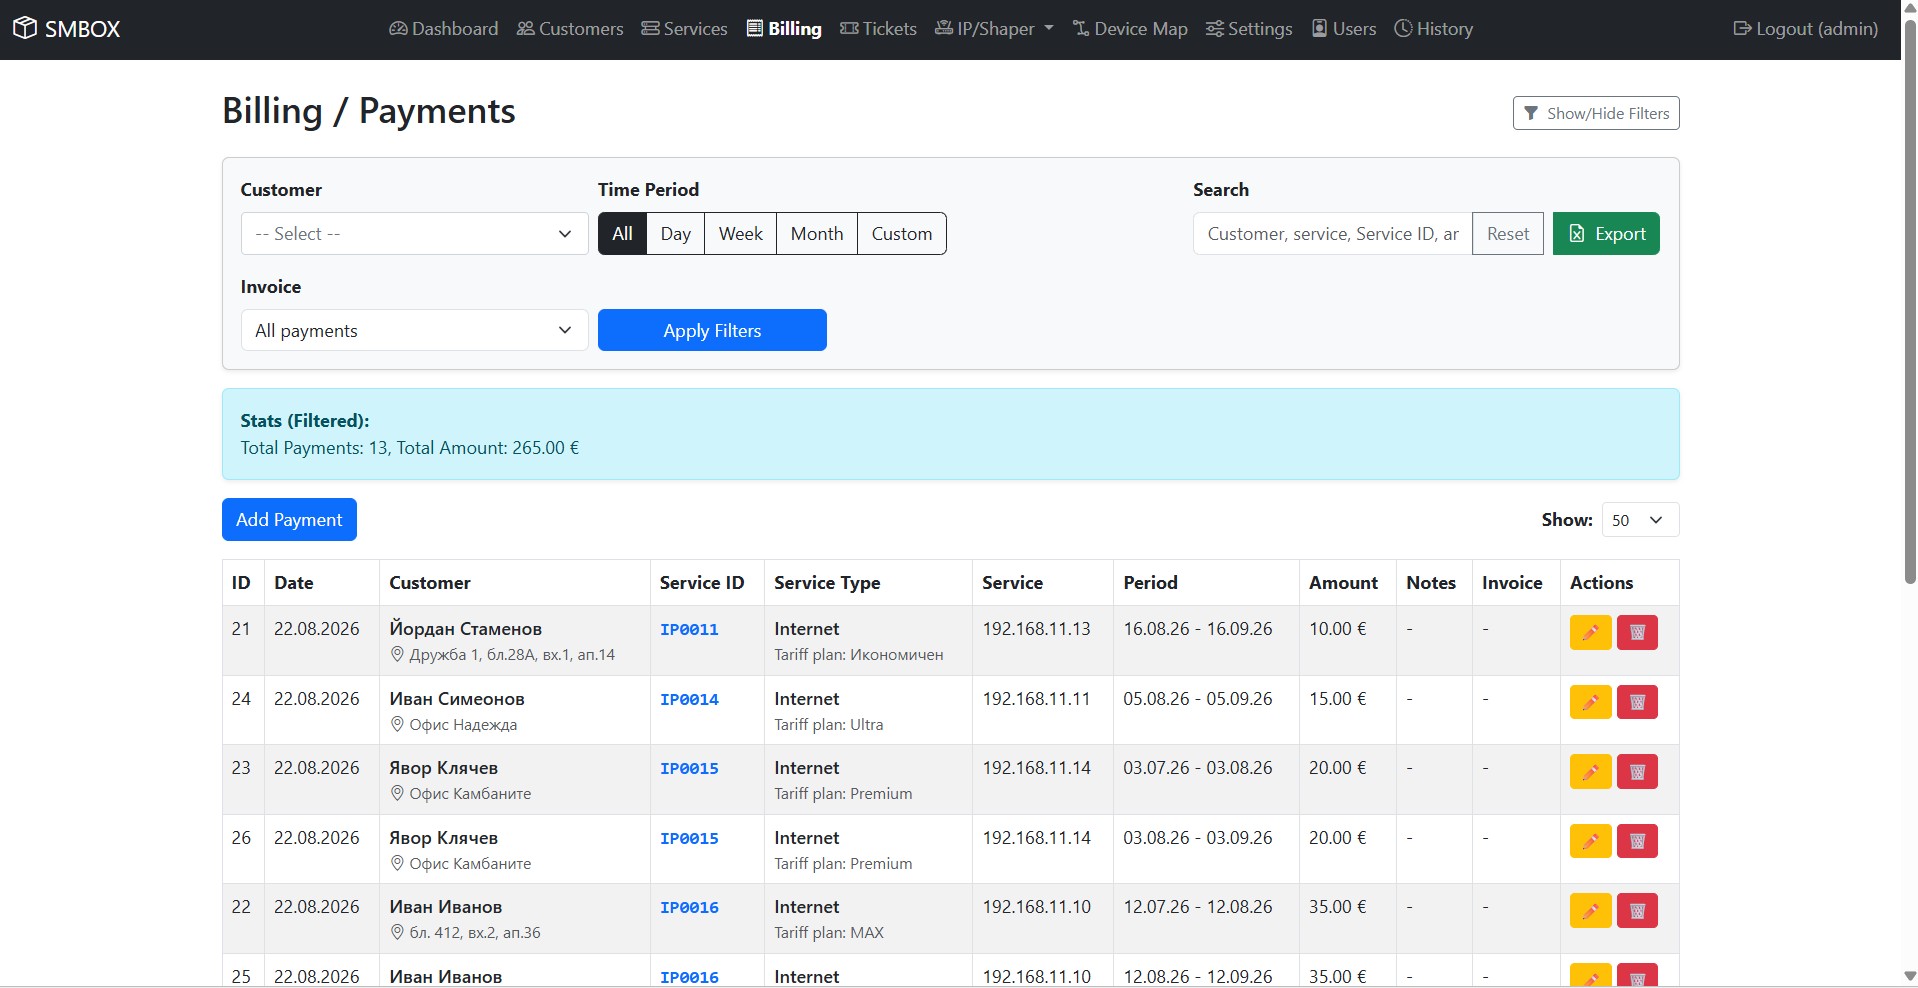Open the Billing nav item
This screenshot has width=1918, height=988.
(784, 29)
